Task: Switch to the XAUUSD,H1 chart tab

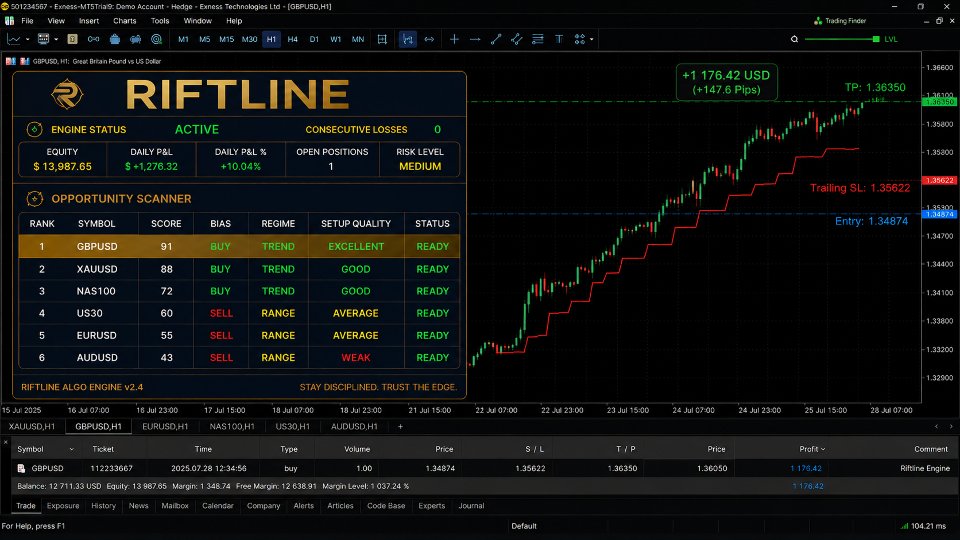Action: (x=32, y=426)
